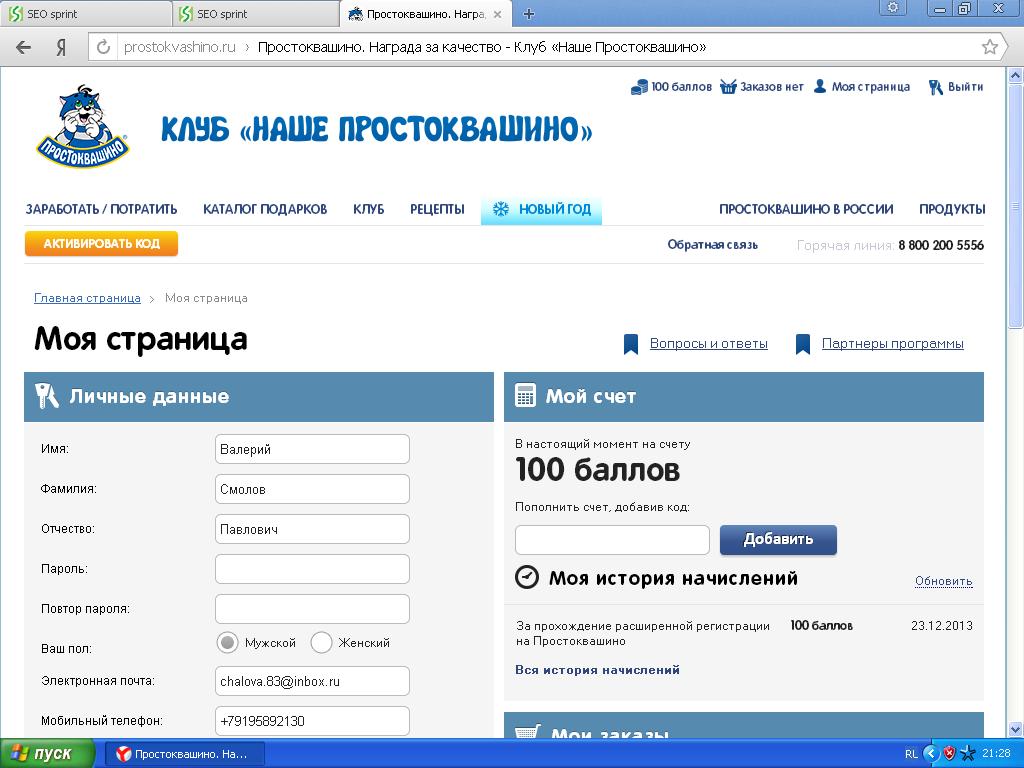Select Женский gender radio button

(x=321, y=643)
